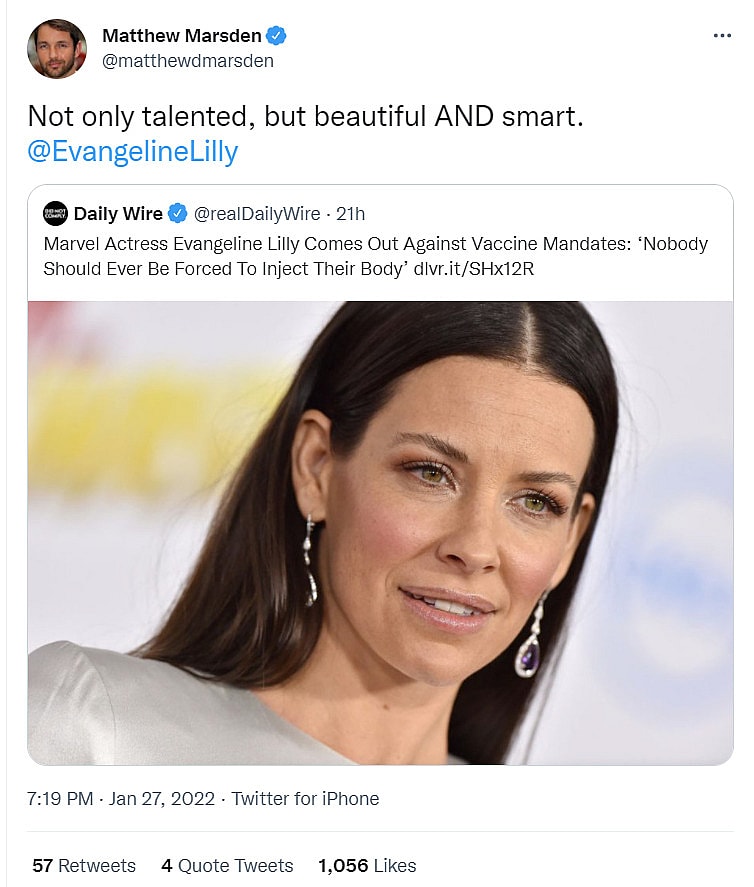Image resolution: width=754 pixels, height=887 pixels.
Task: Click the quoted tweet's 21h timestamp
Action: 351,213
